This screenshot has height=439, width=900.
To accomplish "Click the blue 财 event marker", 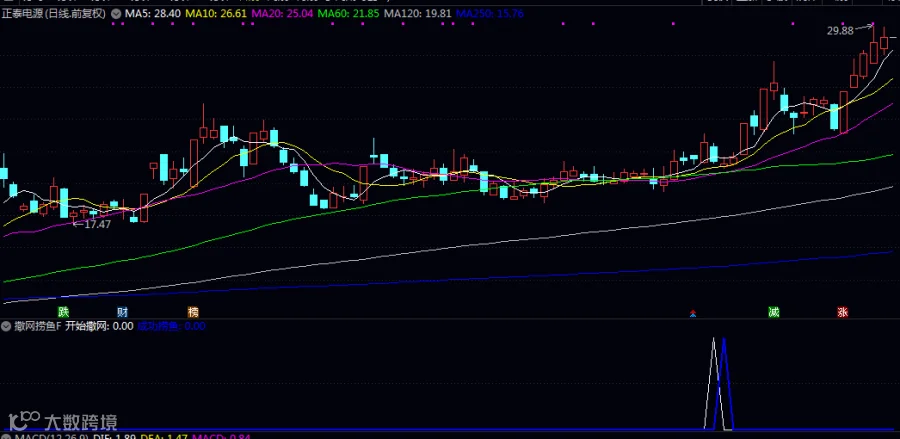I will (122, 312).
